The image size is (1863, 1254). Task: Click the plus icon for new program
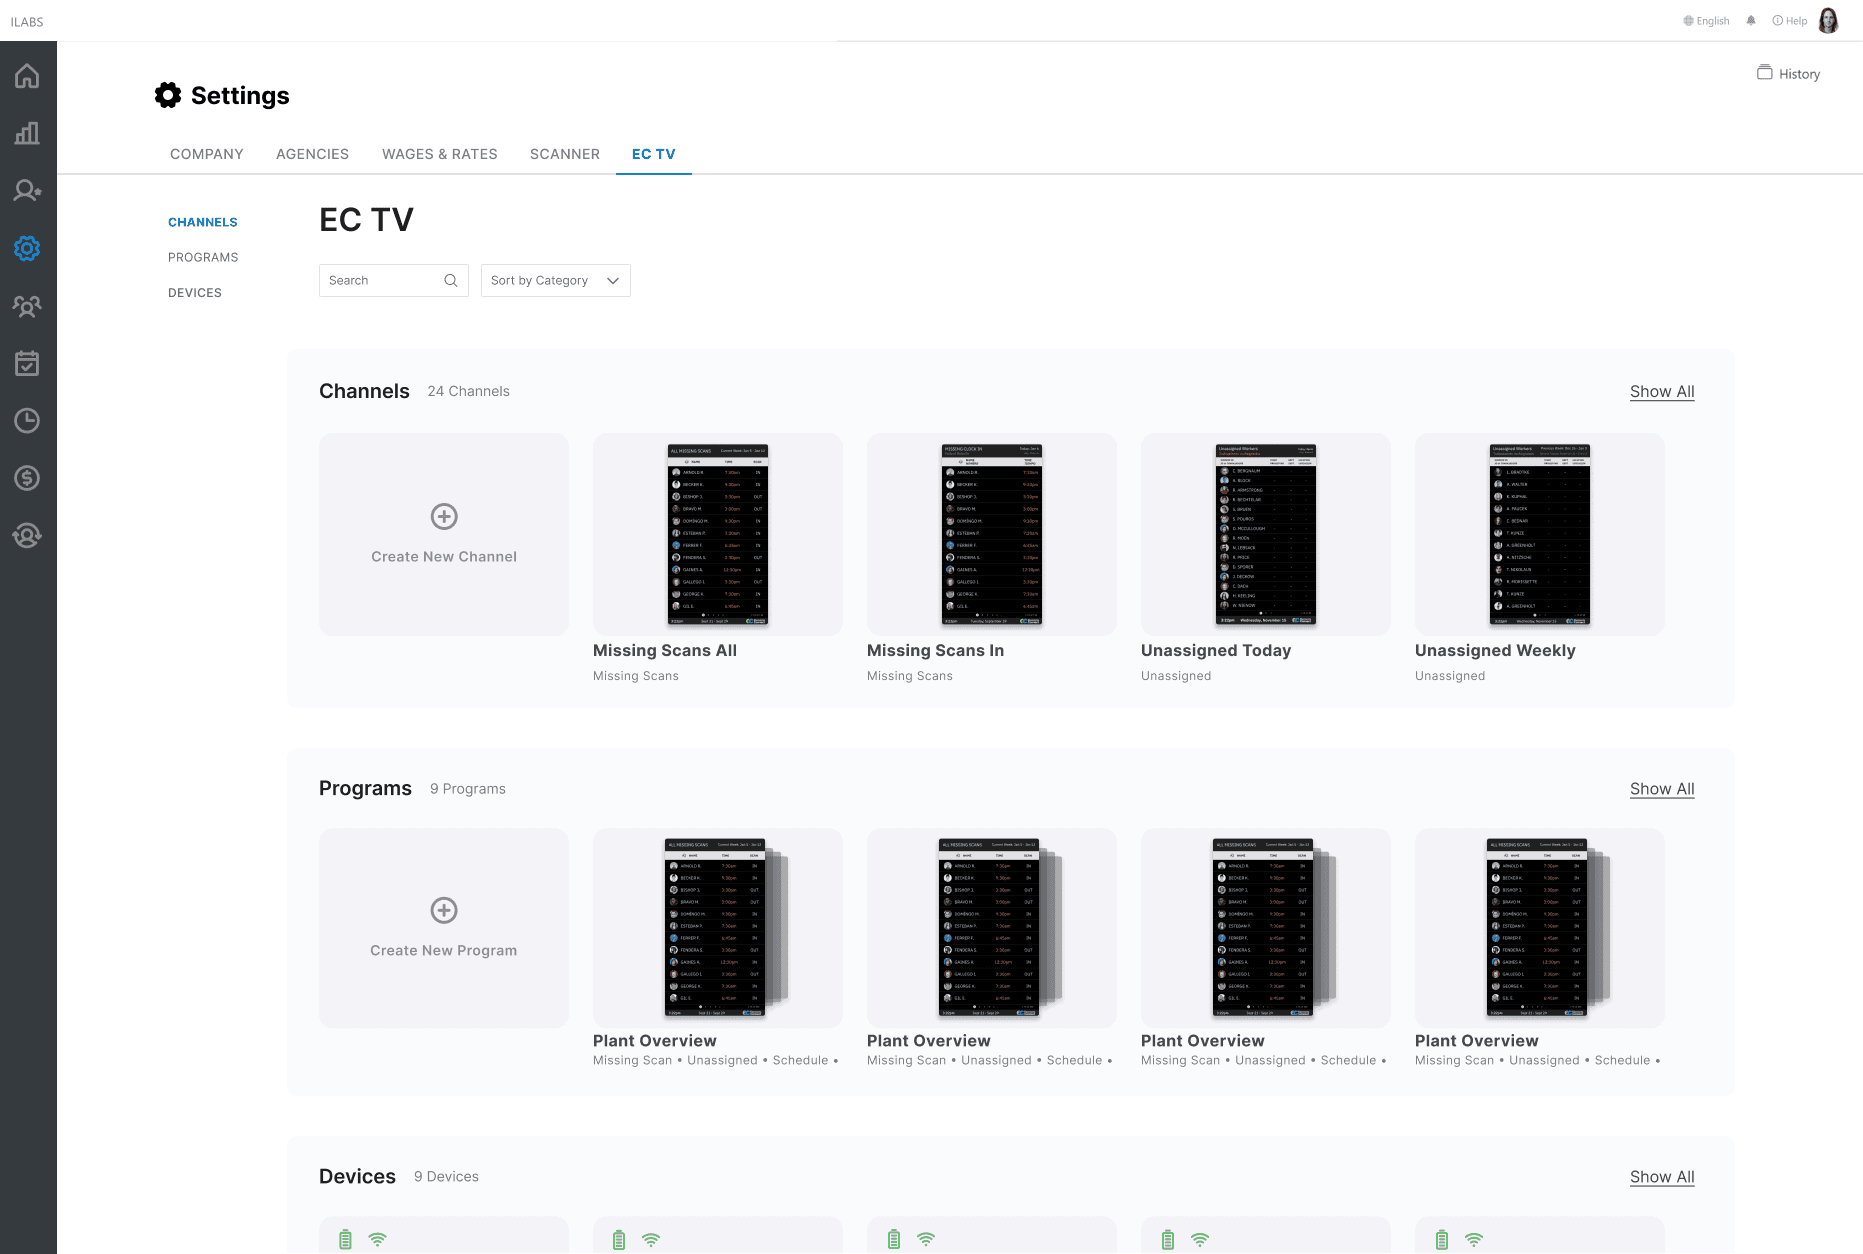click(444, 910)
